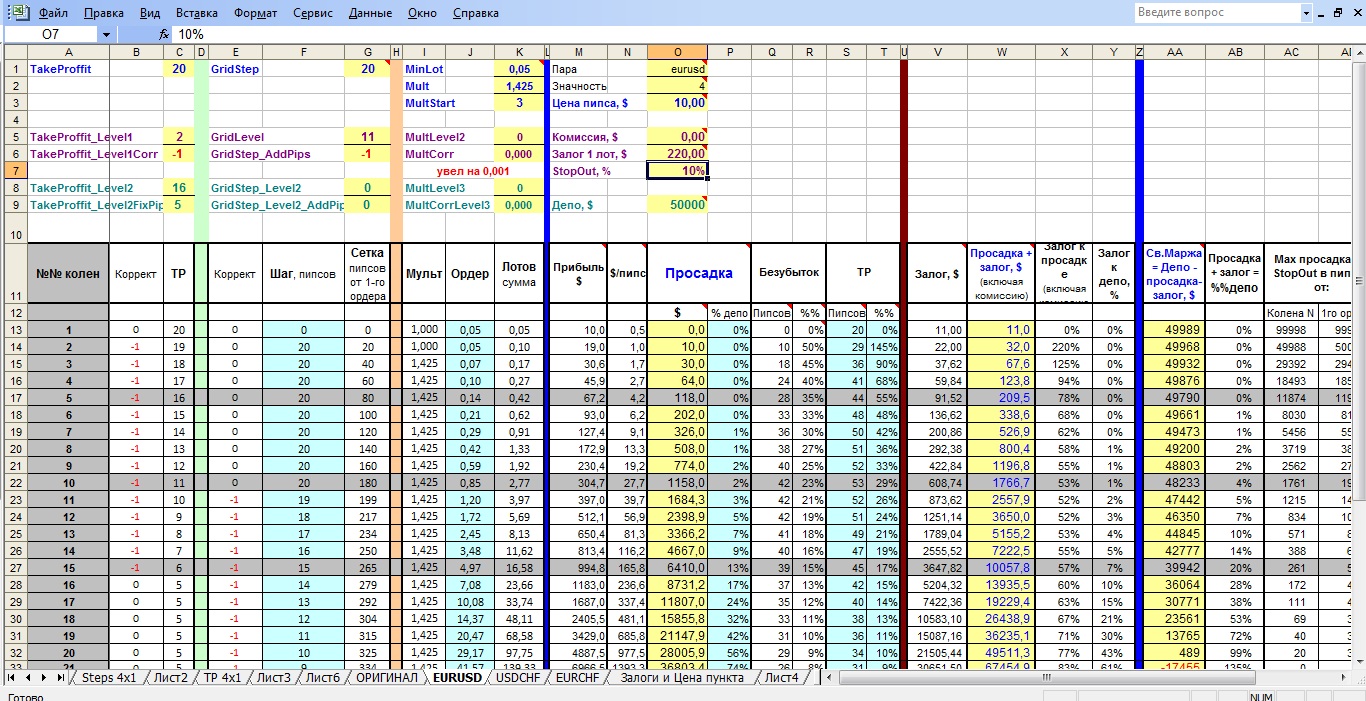Click the Просадка table header cell
The height and width of the screenshot is (701, 1366).
click(x=699, y=273)
